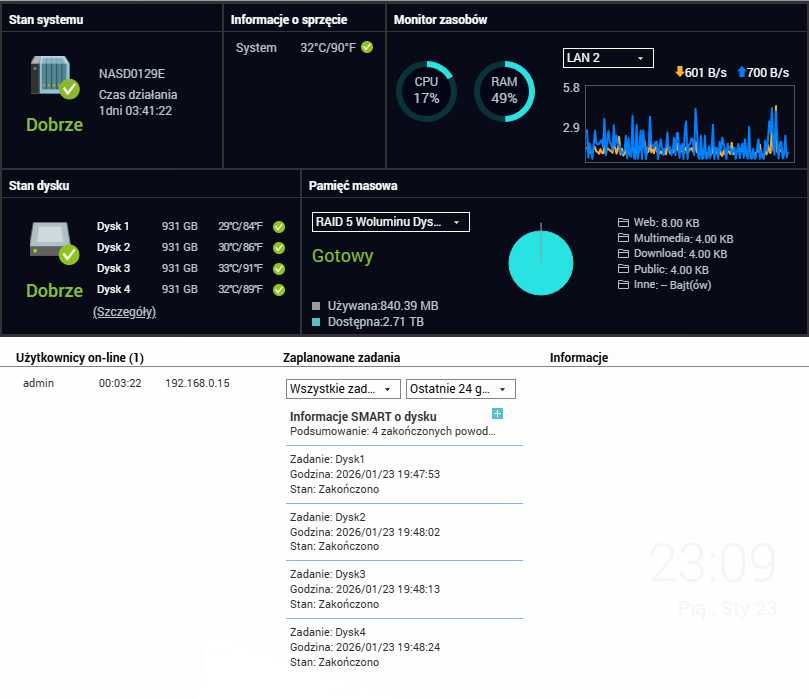Click the Informacje o sprzęcie panel header
The image size is (809, 699).
pyautogui.click(x=289, y=20)
